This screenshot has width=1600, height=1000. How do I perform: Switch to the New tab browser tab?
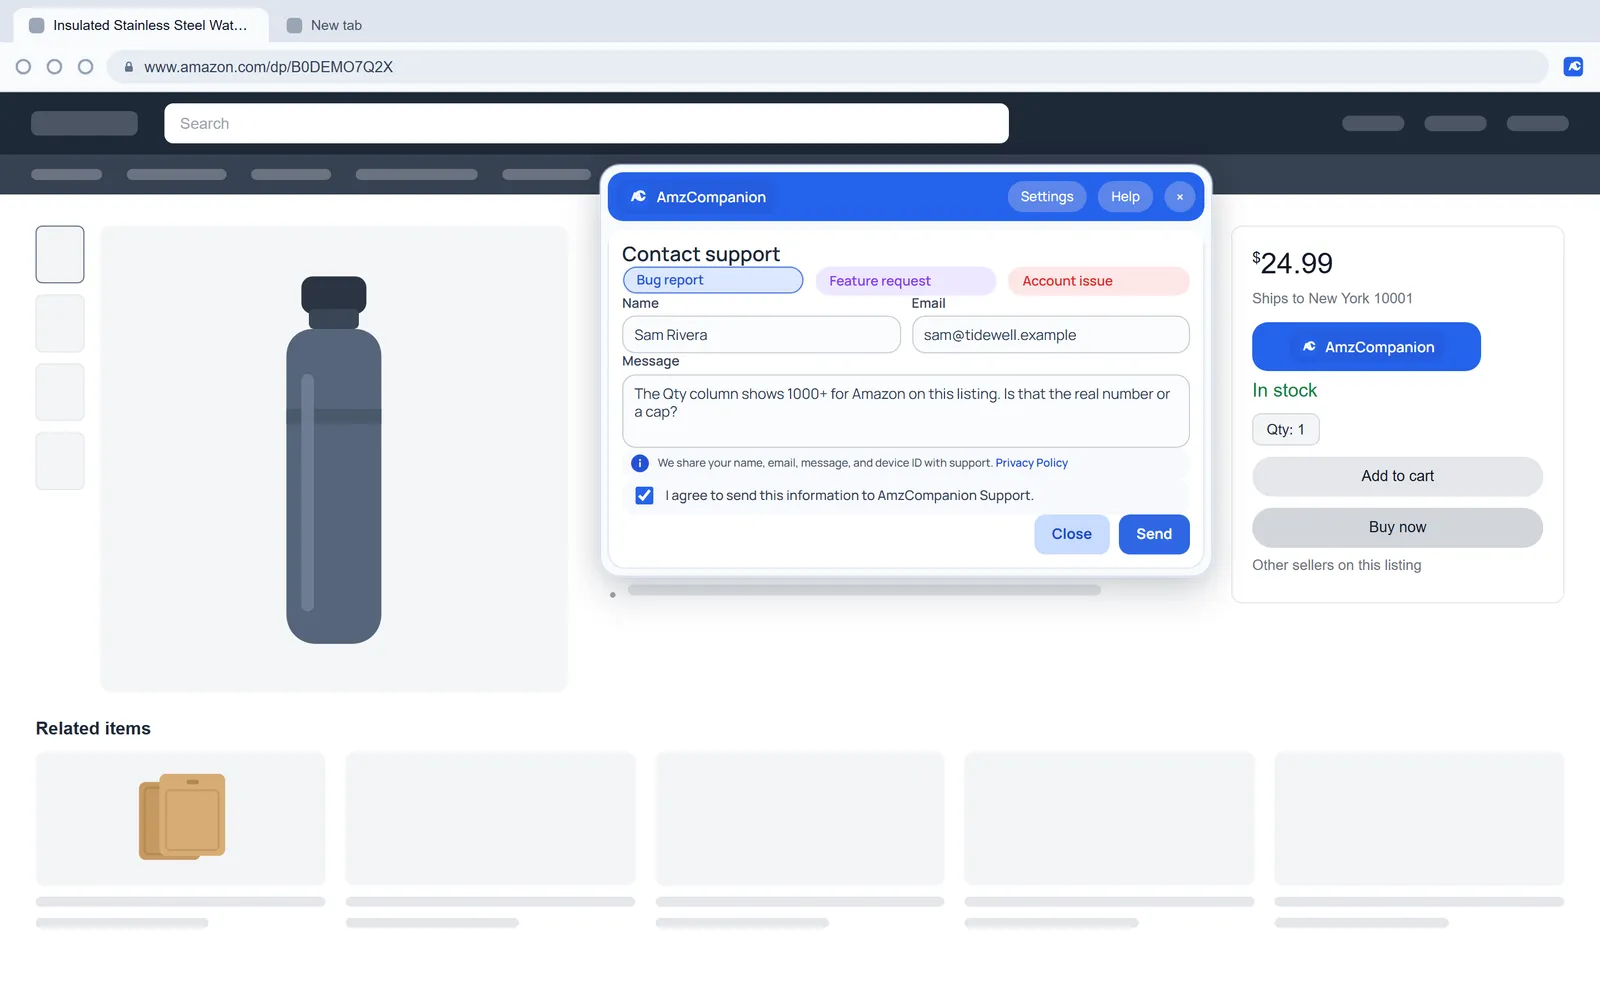(x=325, y=25)
